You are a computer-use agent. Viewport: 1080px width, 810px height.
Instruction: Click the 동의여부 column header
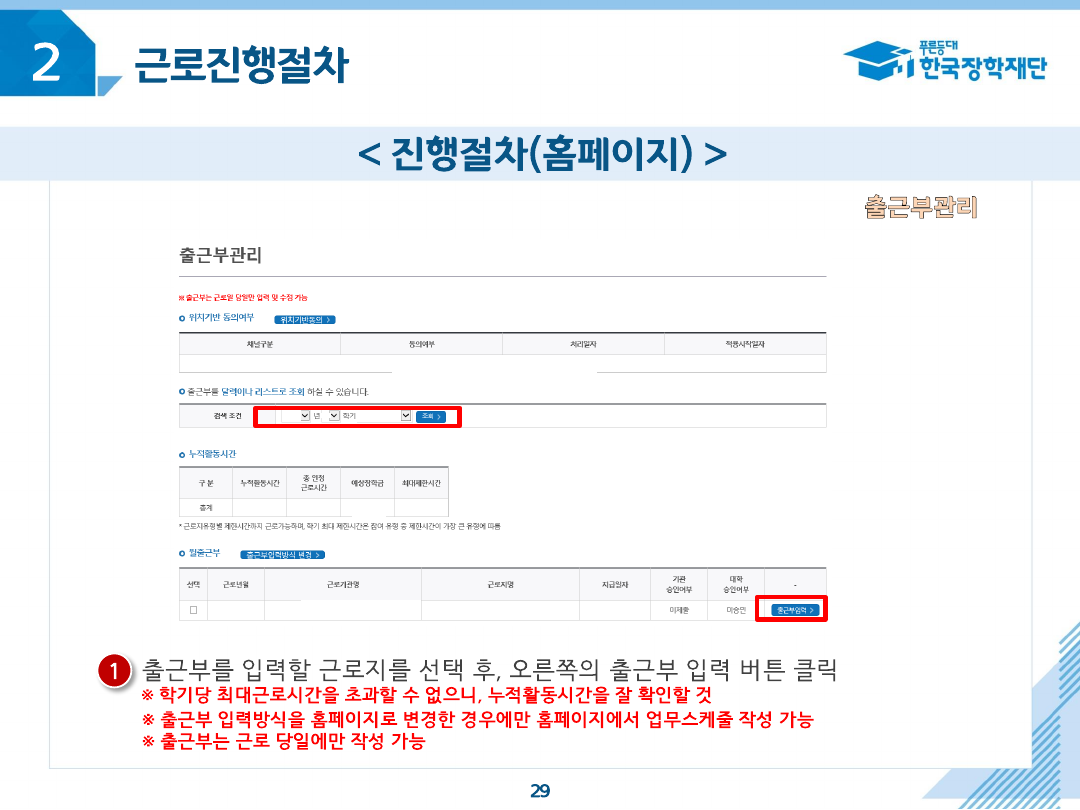421,344
